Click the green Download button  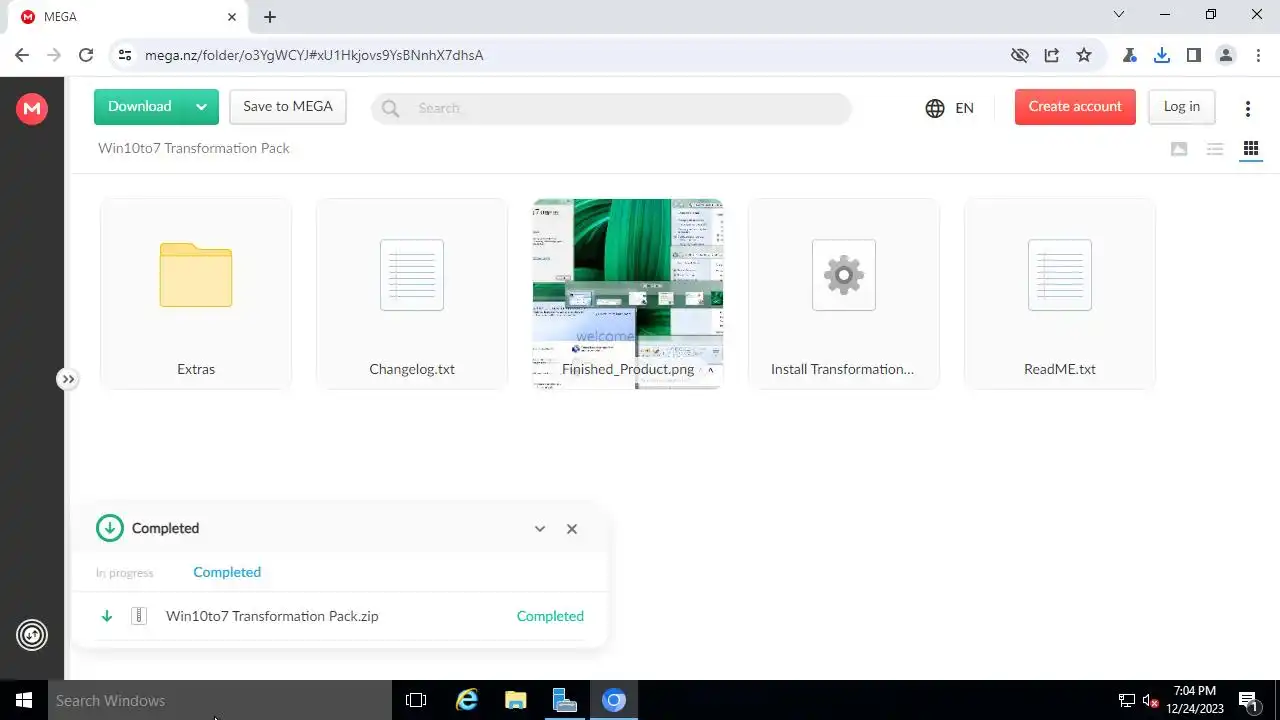pyautogui.click(x=139, y=107)
